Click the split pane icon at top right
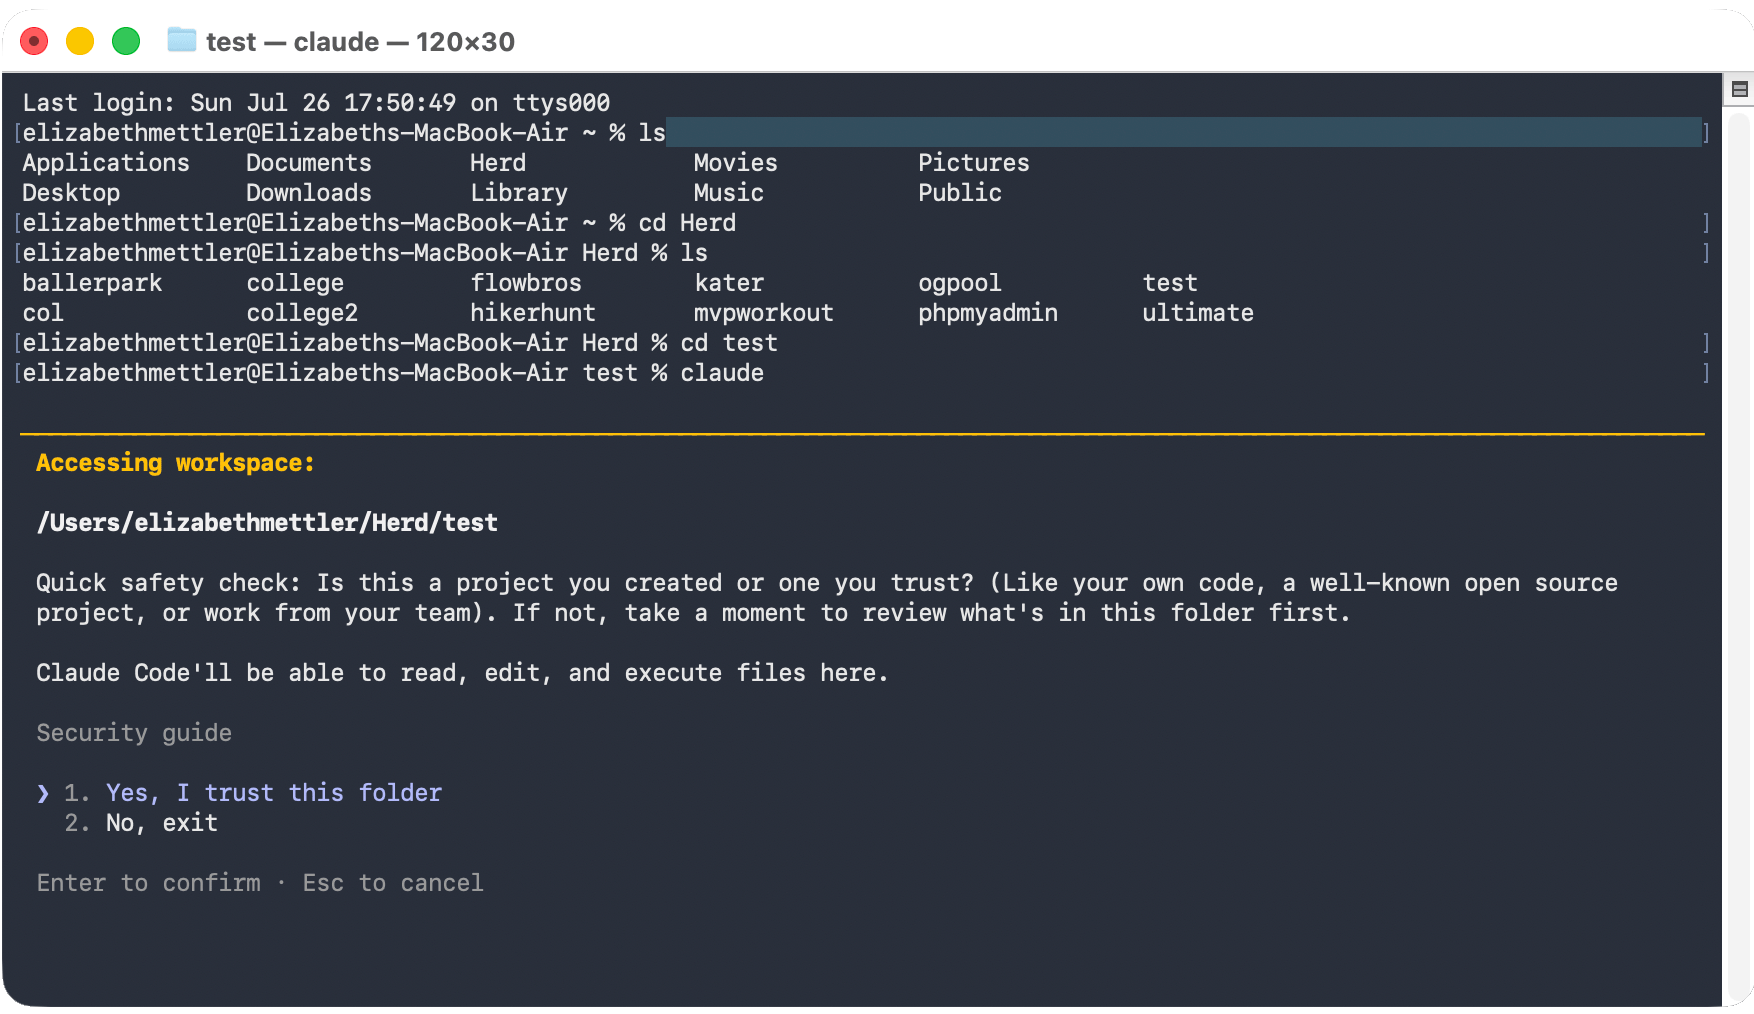This screenshot has height=1014, width=1754. click(1739, 90)
